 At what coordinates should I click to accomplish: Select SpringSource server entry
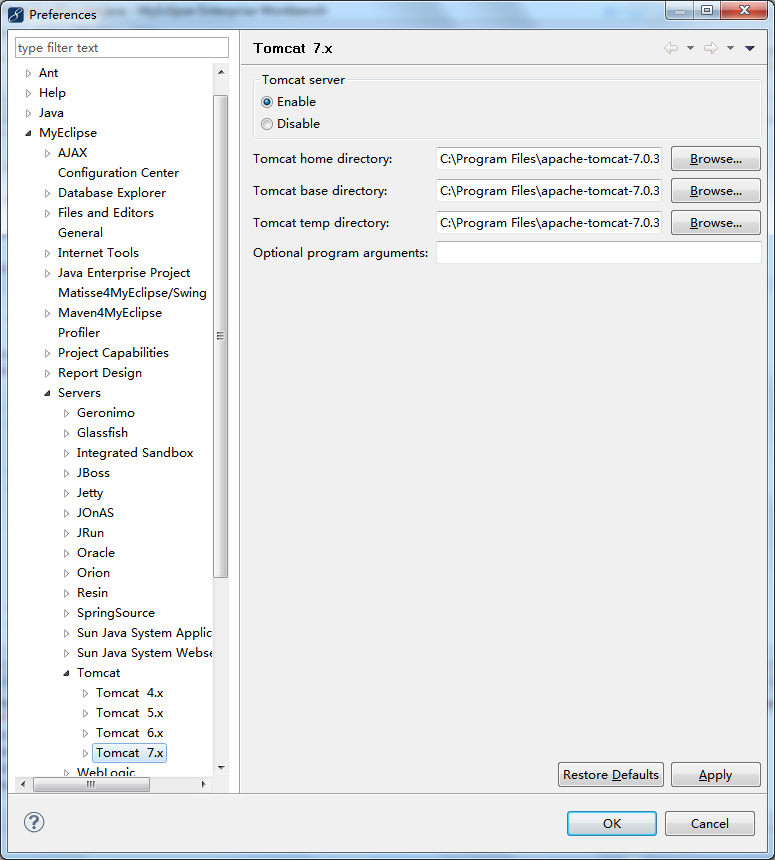pos(116,613)
